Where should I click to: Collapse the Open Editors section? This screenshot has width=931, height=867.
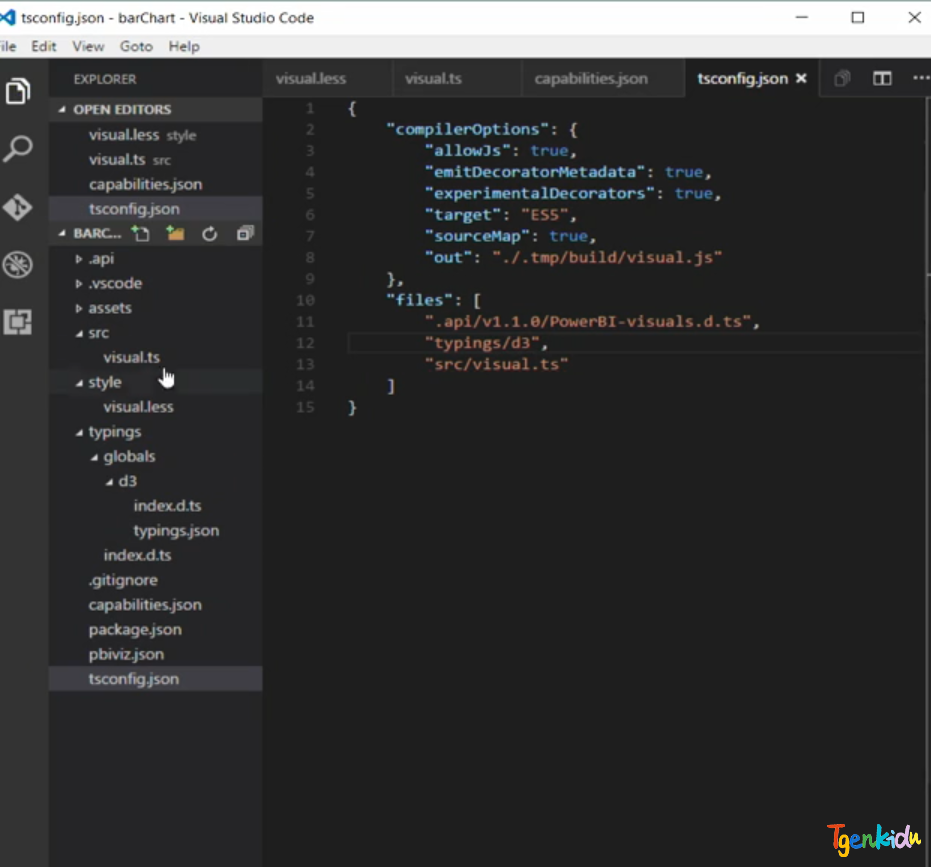(x=62, y=110)
